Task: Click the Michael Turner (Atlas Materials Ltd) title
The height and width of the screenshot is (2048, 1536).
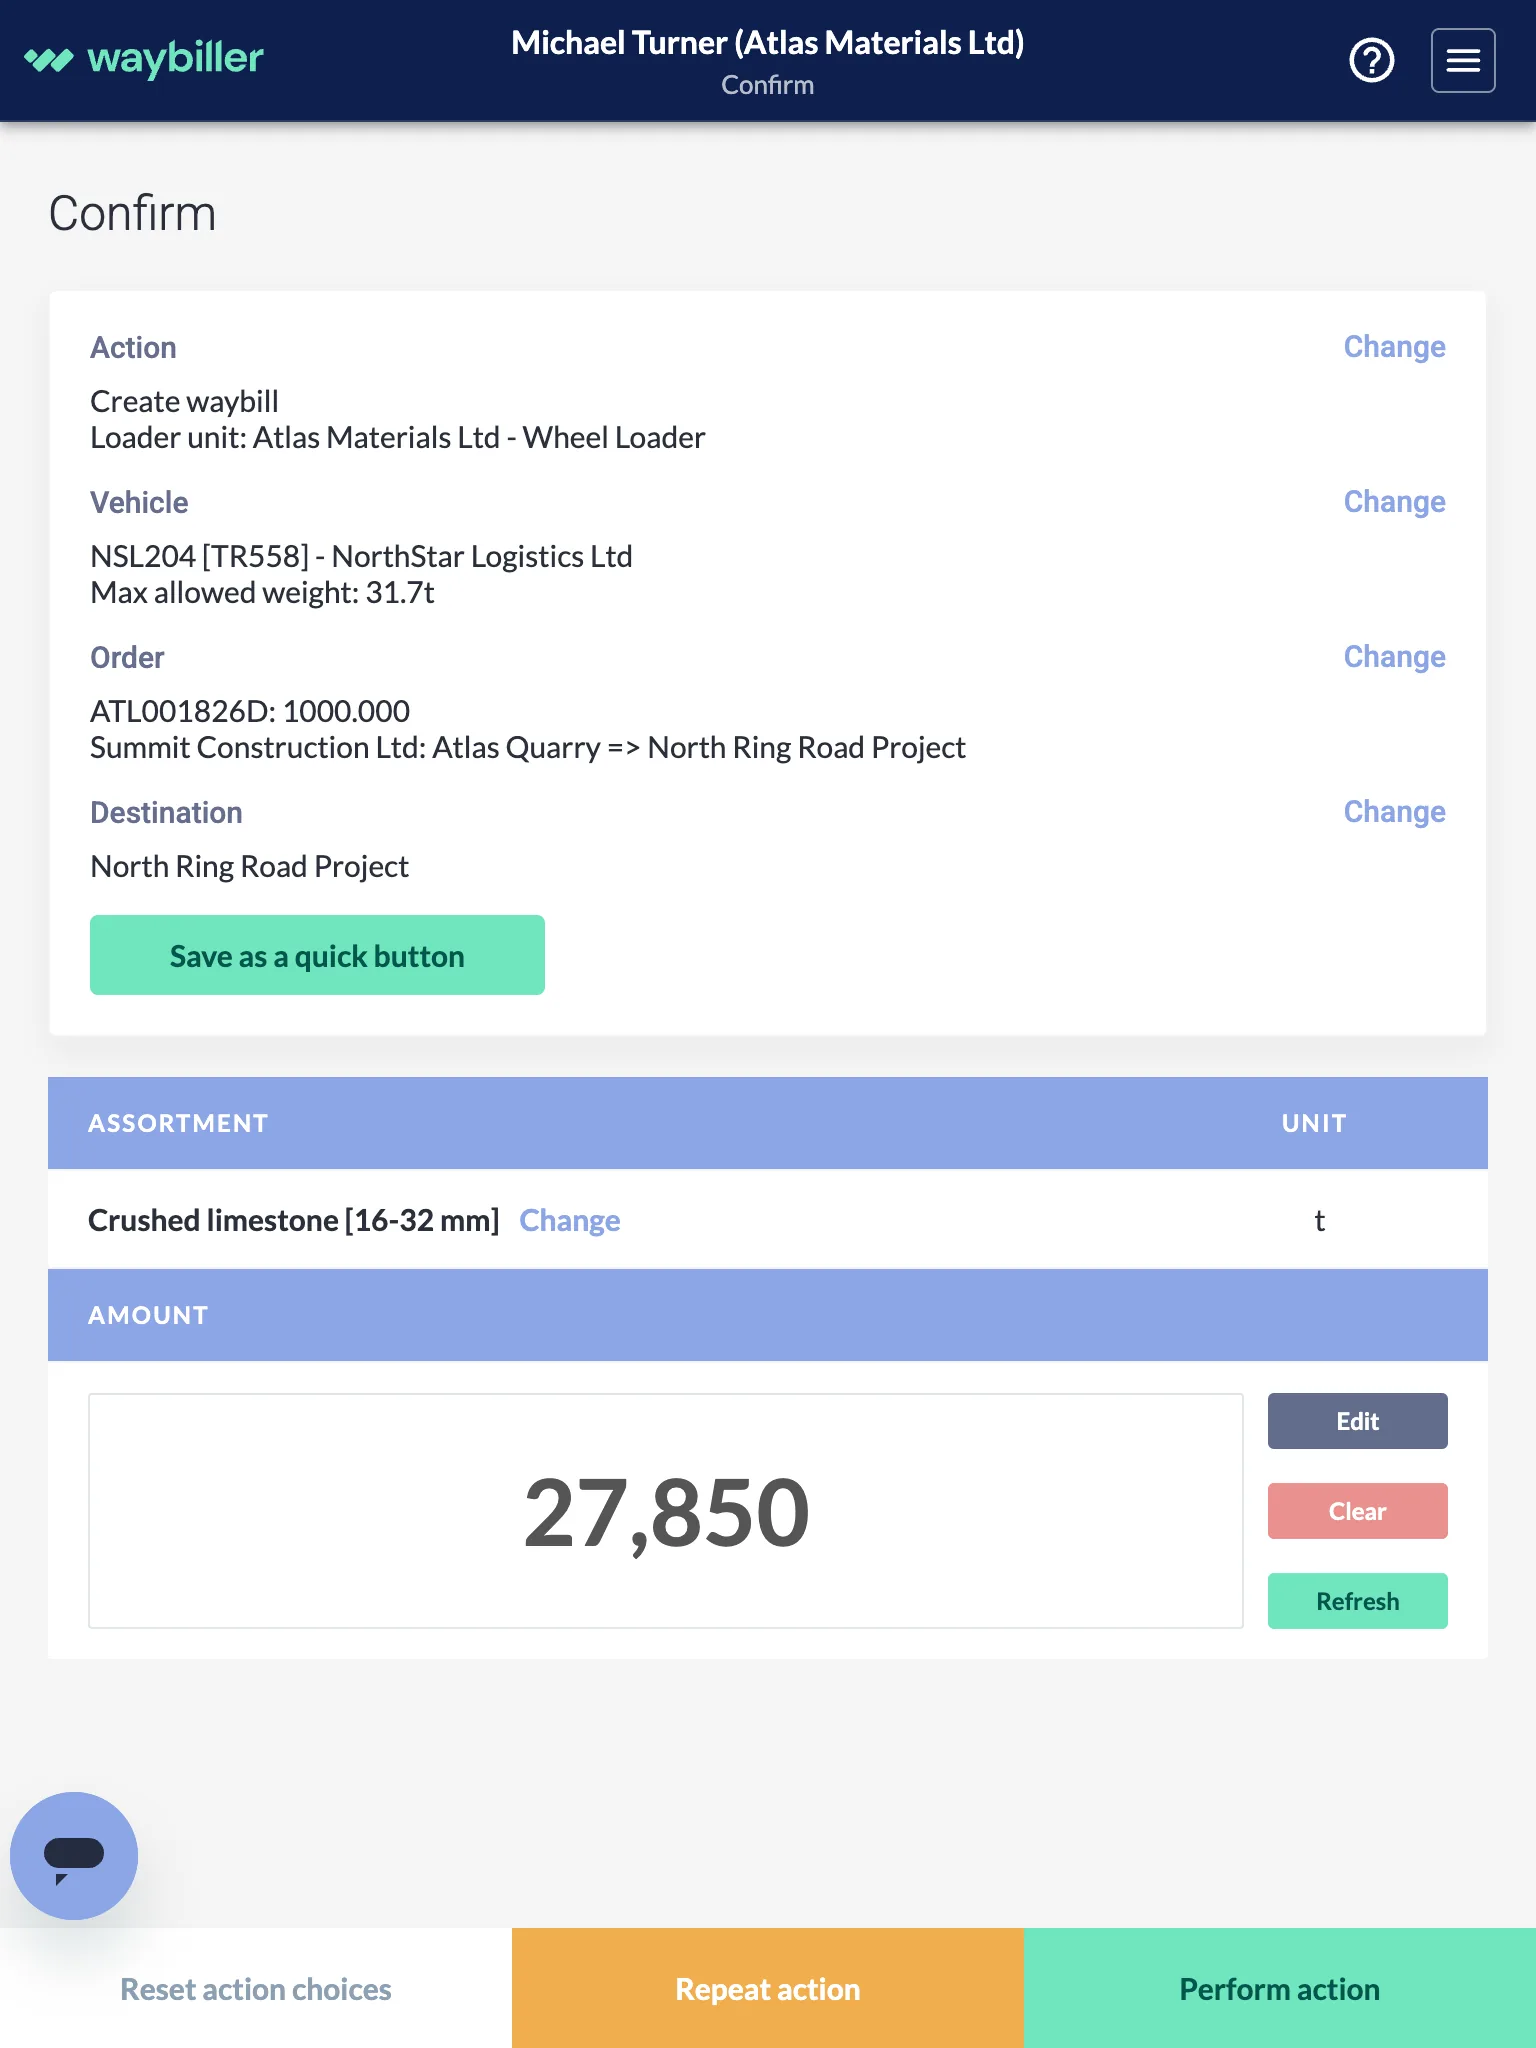Action: click(x=768, y=43)
